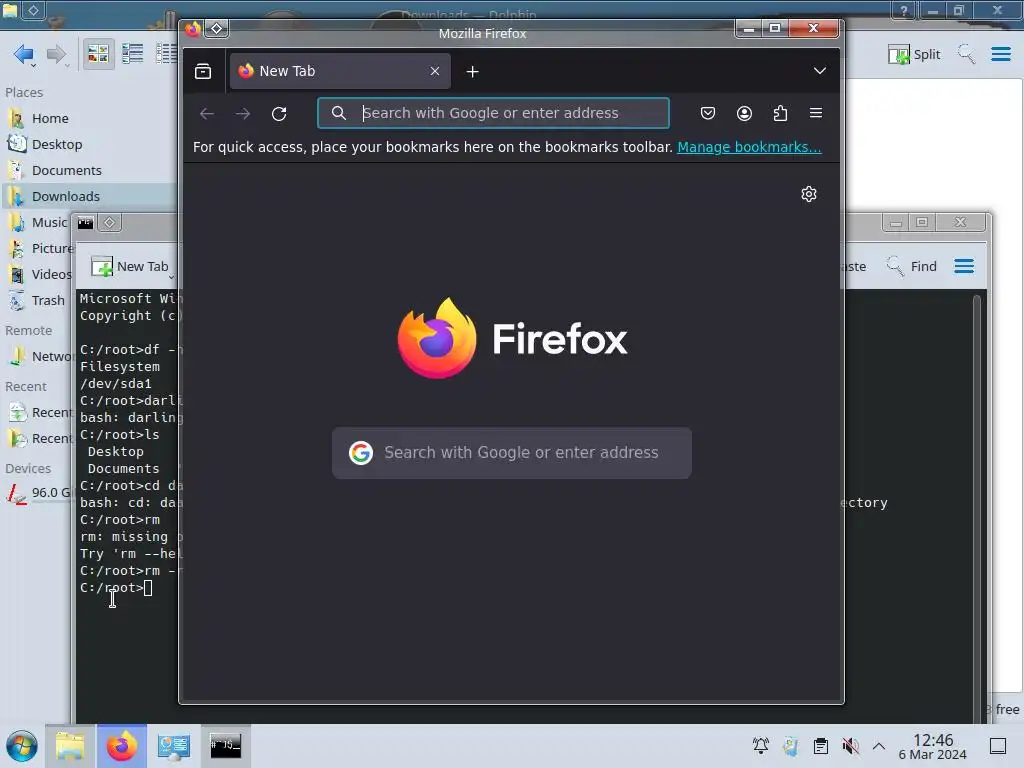Switch Dolphin to icons view mode
This screenshot has height=768, width=1024.
98,54
